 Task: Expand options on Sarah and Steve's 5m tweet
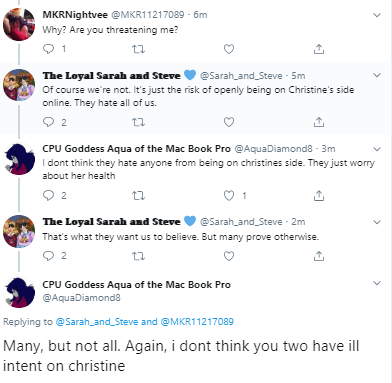coord(377,75)
